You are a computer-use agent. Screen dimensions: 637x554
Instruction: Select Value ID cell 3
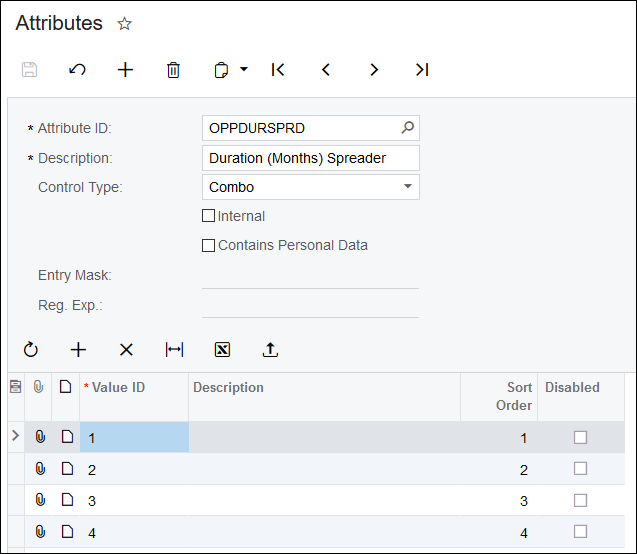(134, 500)
